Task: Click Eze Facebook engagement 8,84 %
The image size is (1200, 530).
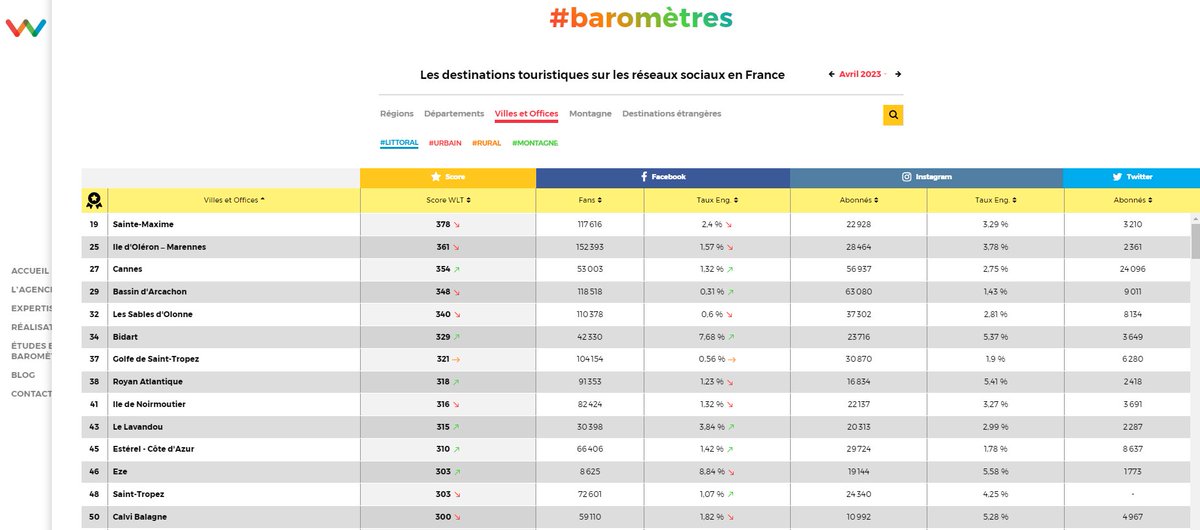Action: point(711,471)
